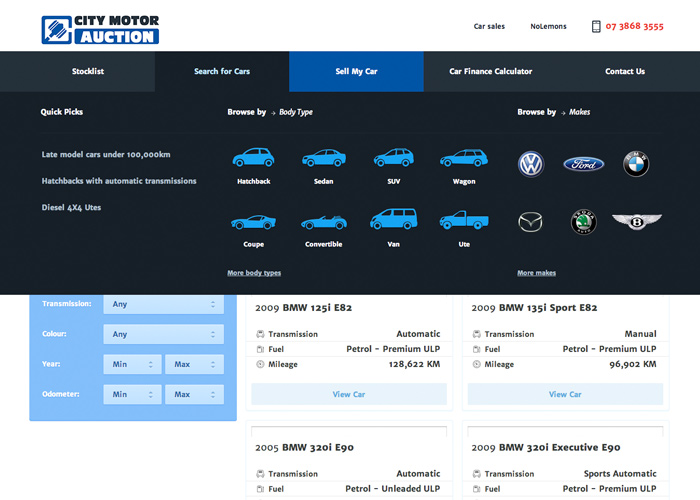The image size is (700, 500).
Task: Pick the Coupe body type icon
Action: pyautogui.click(x=253, y=222)
